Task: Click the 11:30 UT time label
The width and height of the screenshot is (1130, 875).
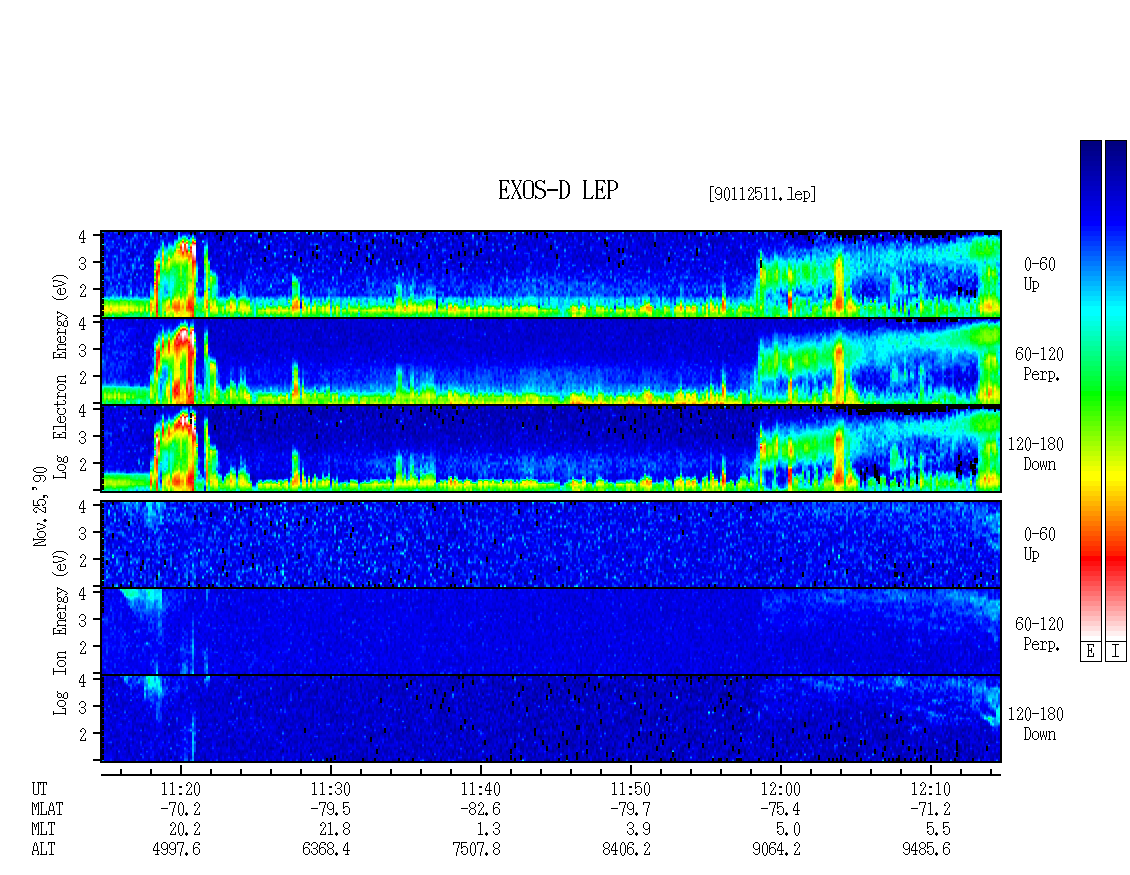Action: [330, 789]
